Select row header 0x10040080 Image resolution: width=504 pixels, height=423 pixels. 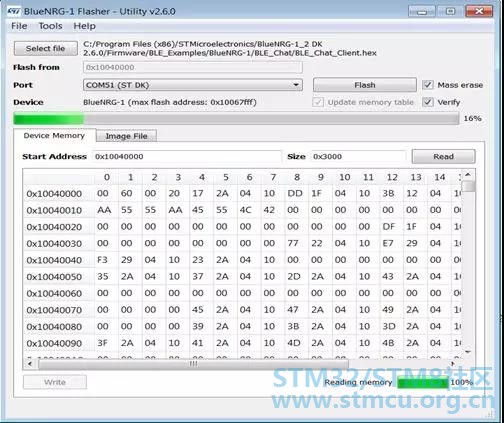[x=58, y=327]
